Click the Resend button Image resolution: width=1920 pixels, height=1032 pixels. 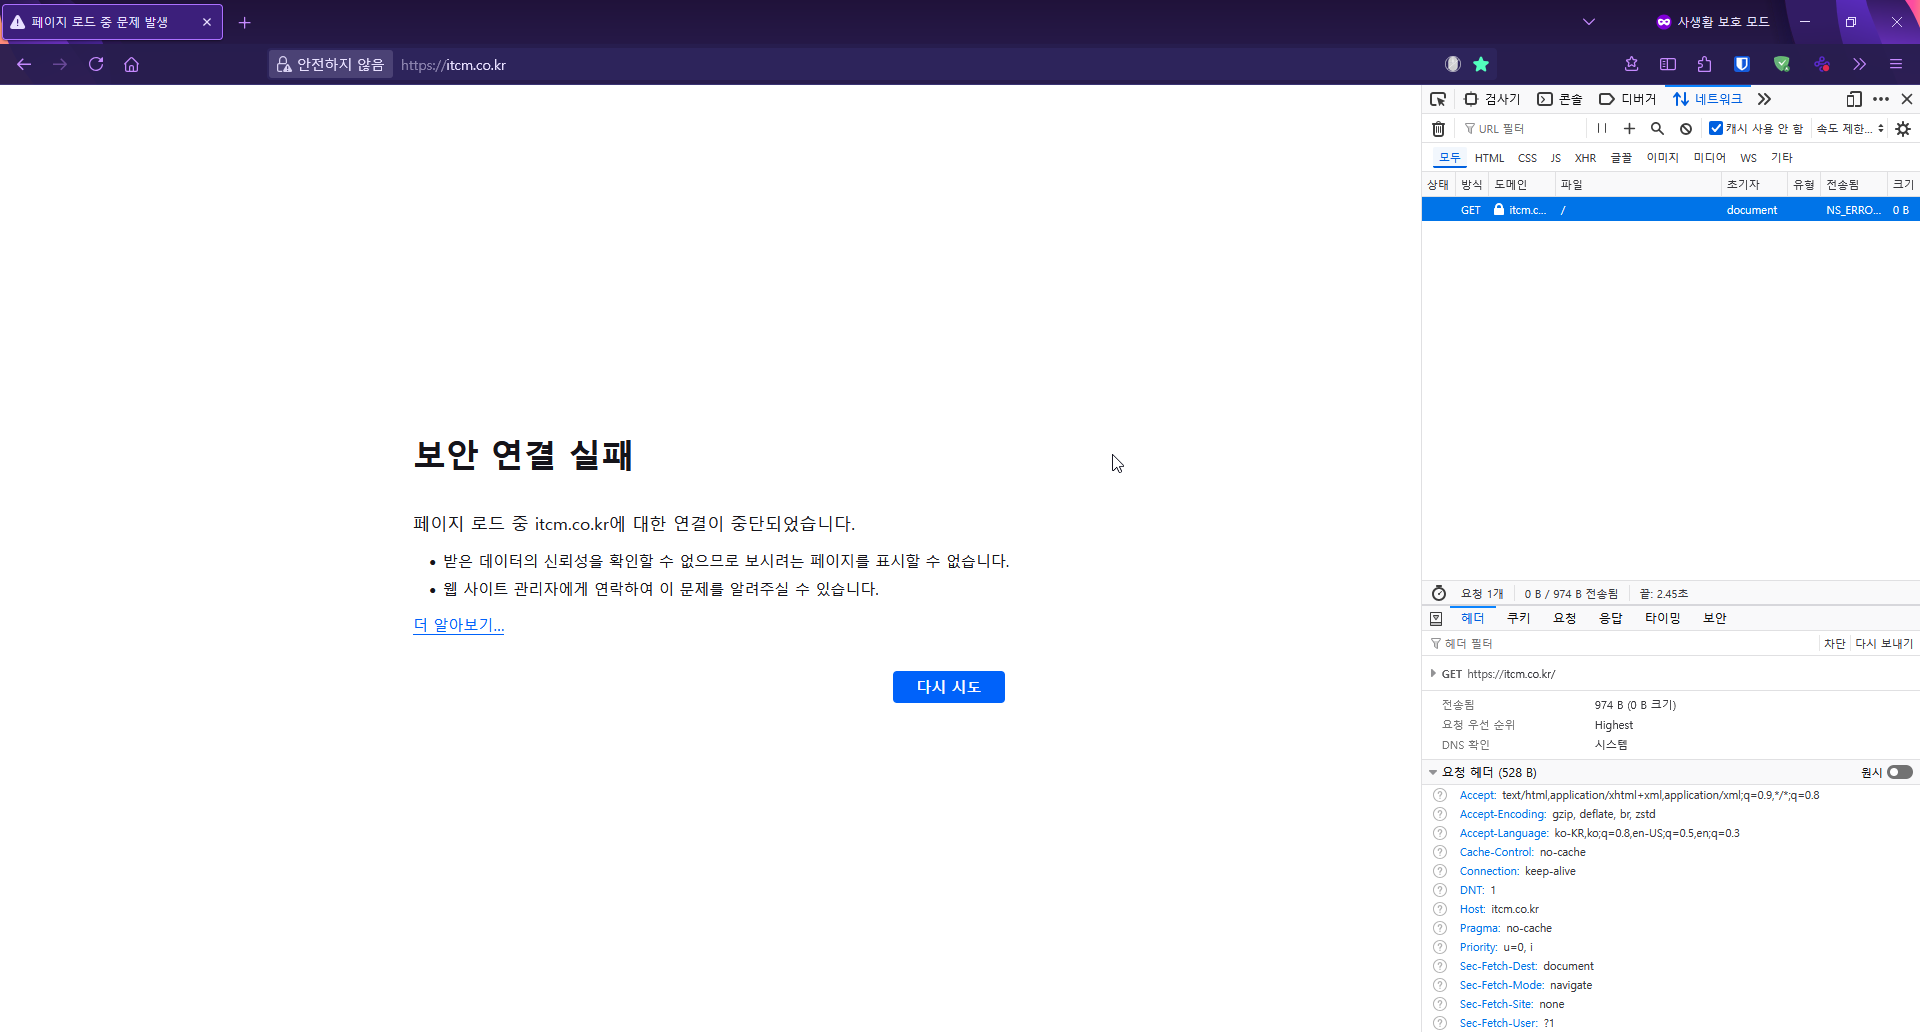[x=1883, y=644]
